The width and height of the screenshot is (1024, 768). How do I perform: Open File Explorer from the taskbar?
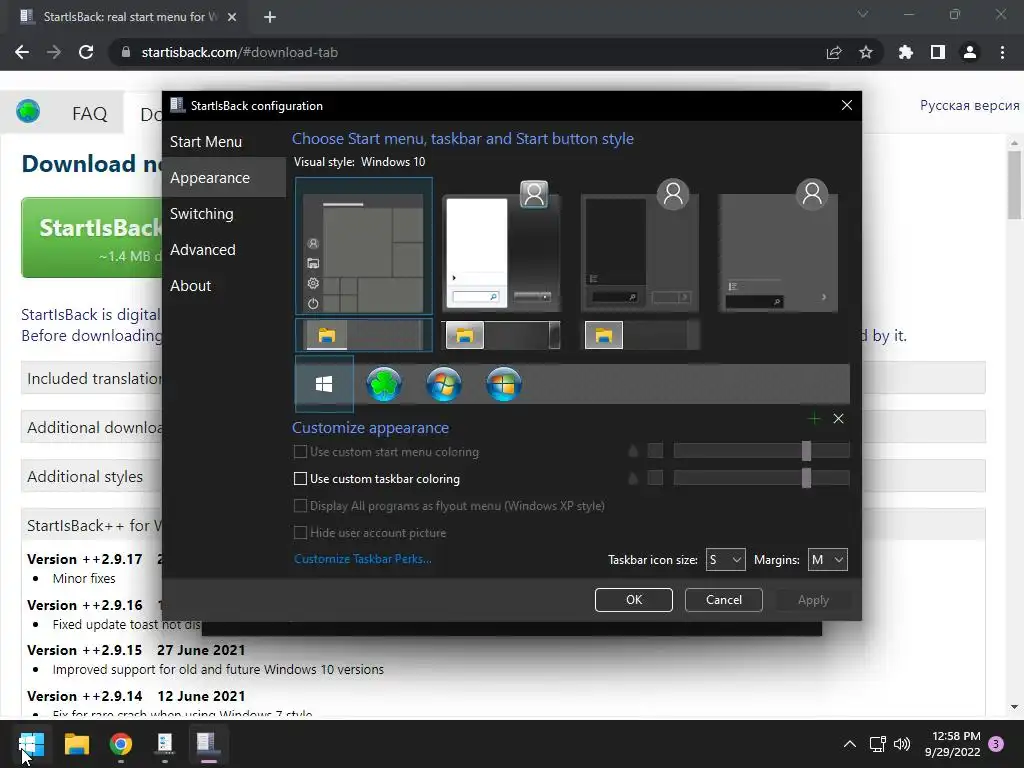tap(76, 744)
